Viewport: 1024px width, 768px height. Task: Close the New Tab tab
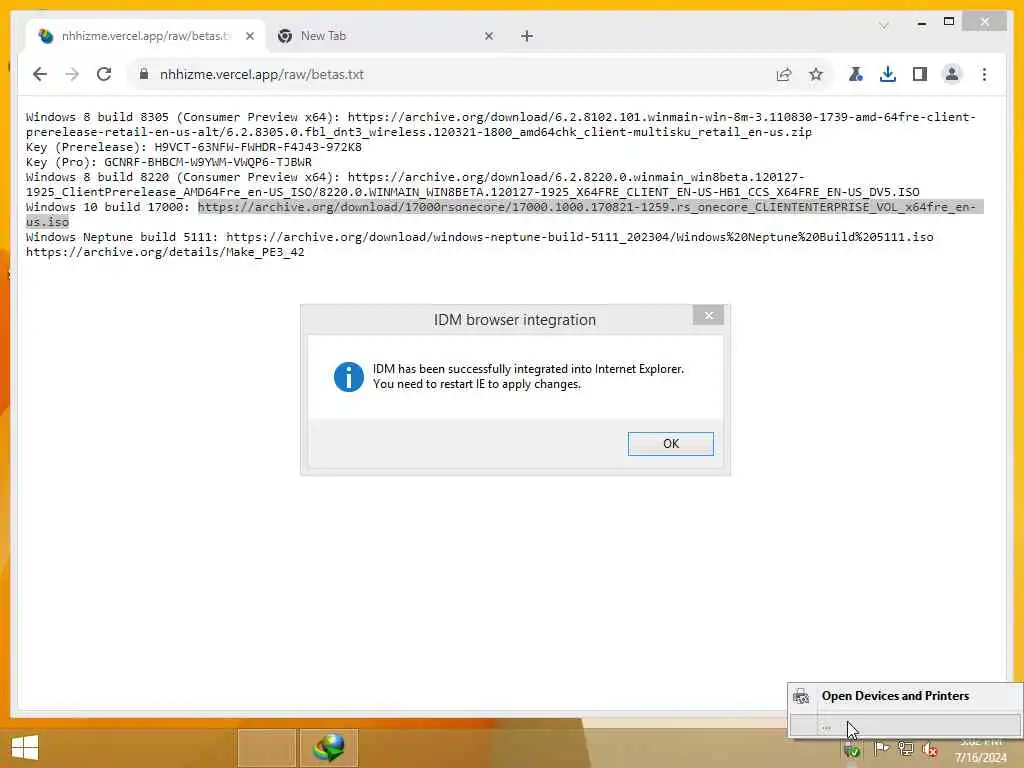pyautogui.click(x=489, y=37)
